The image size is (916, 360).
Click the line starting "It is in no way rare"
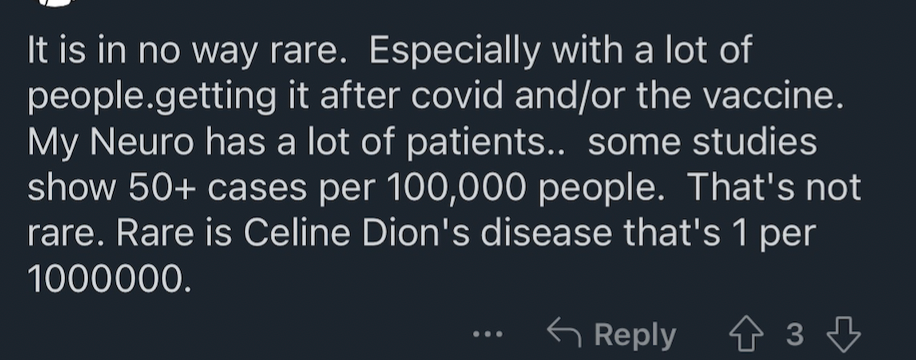[389, 51]
